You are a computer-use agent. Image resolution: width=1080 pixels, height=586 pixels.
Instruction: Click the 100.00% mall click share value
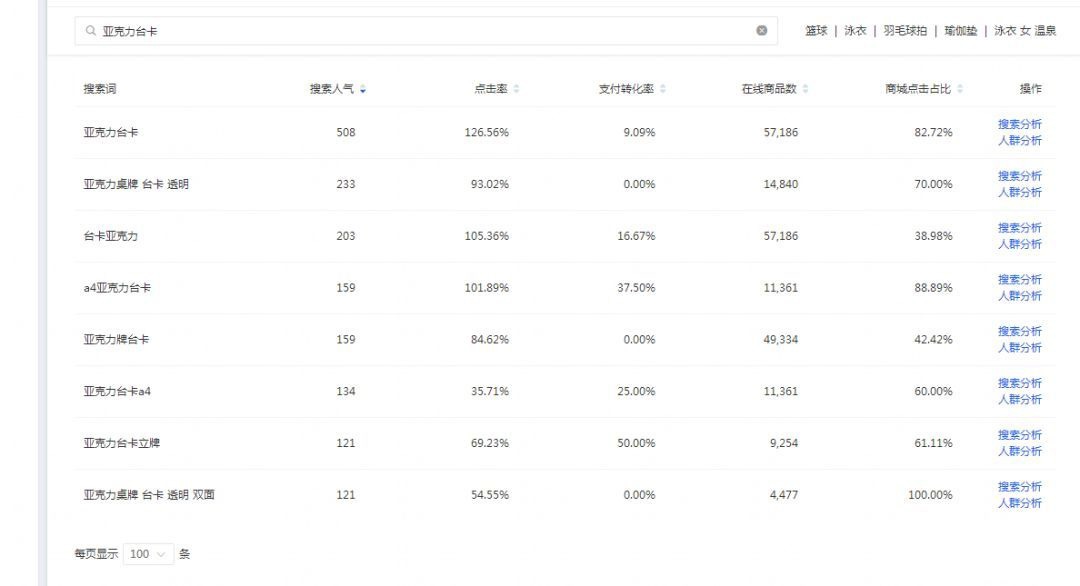tap(930, 494)
